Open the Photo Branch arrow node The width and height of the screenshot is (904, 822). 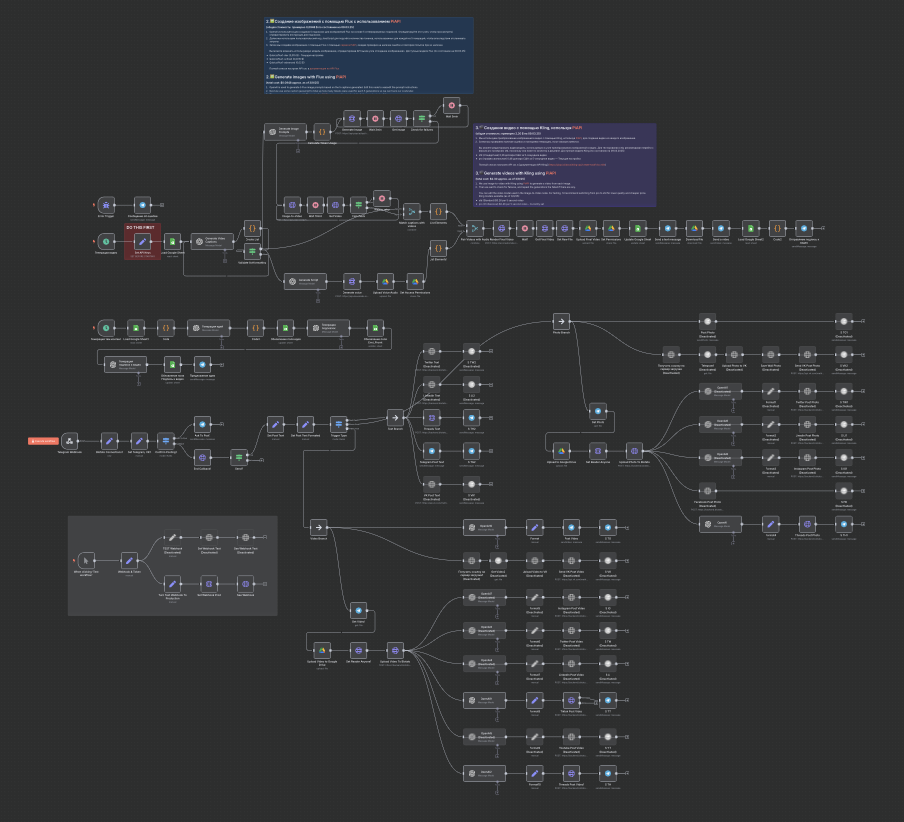click(x=562, y=321)
